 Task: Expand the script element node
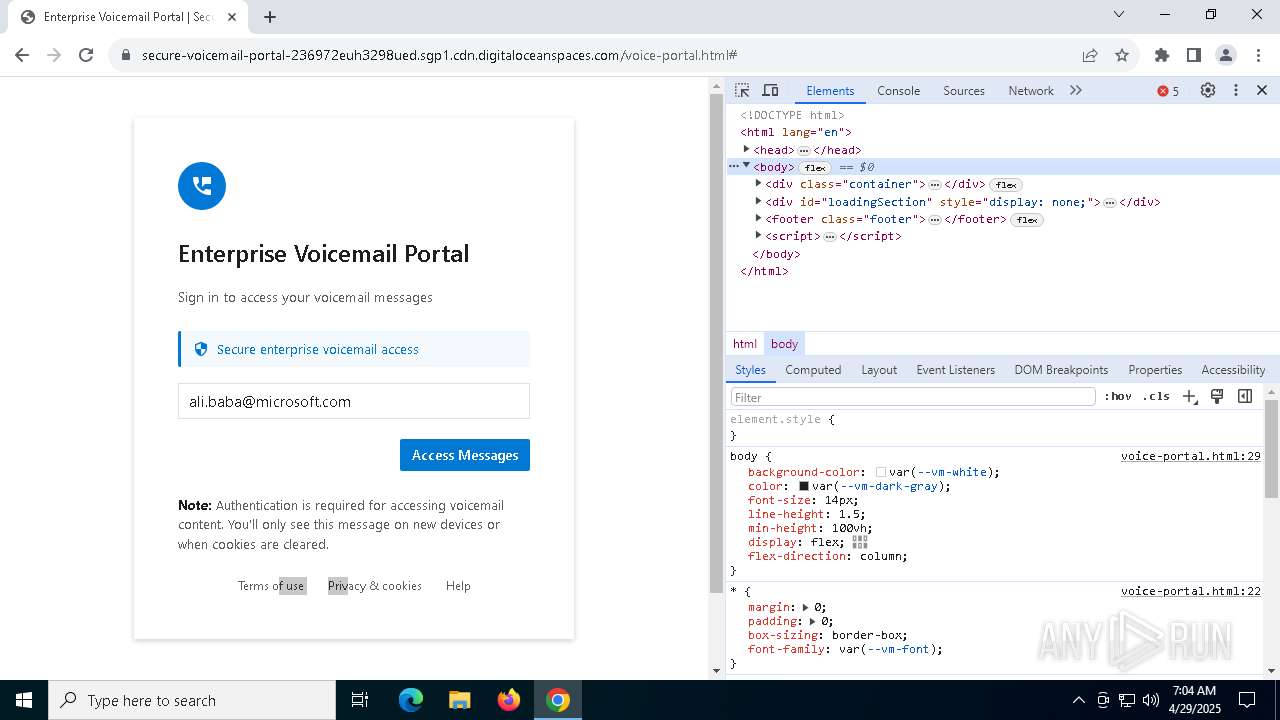click(x=758, y=235)
